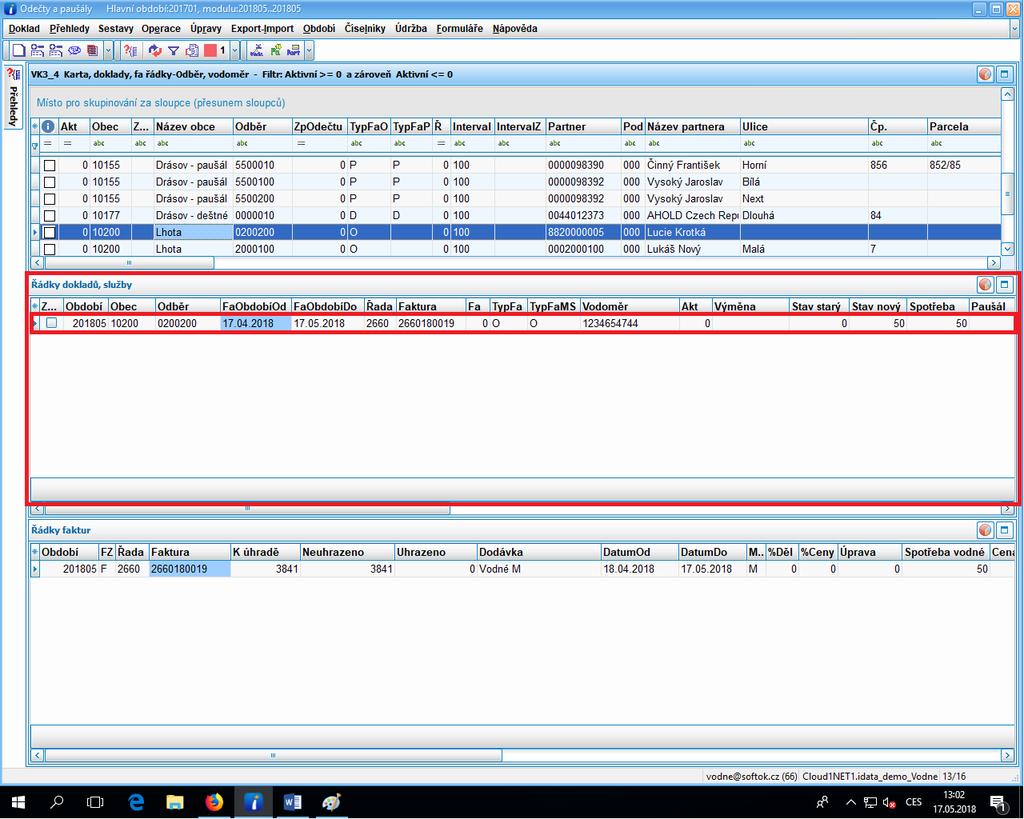Sort by K úhradě column header
The width and height of the screenshot is (1024, 819).
coord(265,552)
